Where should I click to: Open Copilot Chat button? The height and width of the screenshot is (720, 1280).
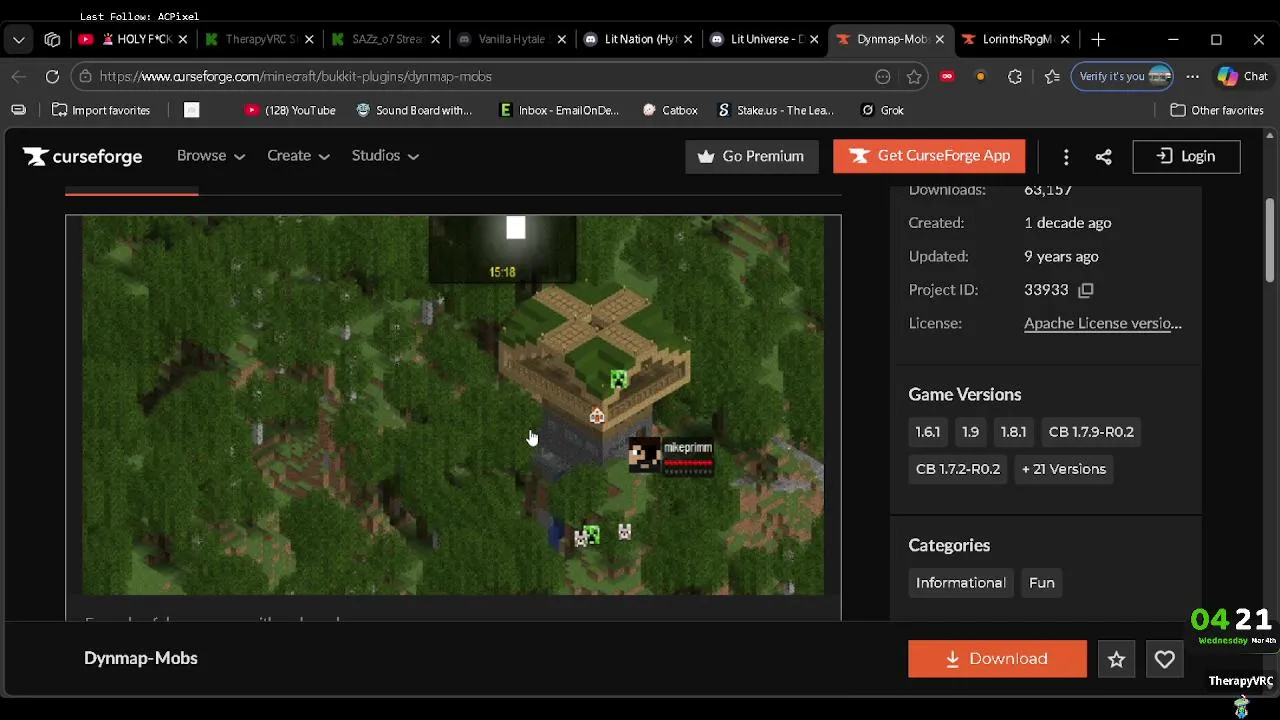click(x=1242, y=76)
